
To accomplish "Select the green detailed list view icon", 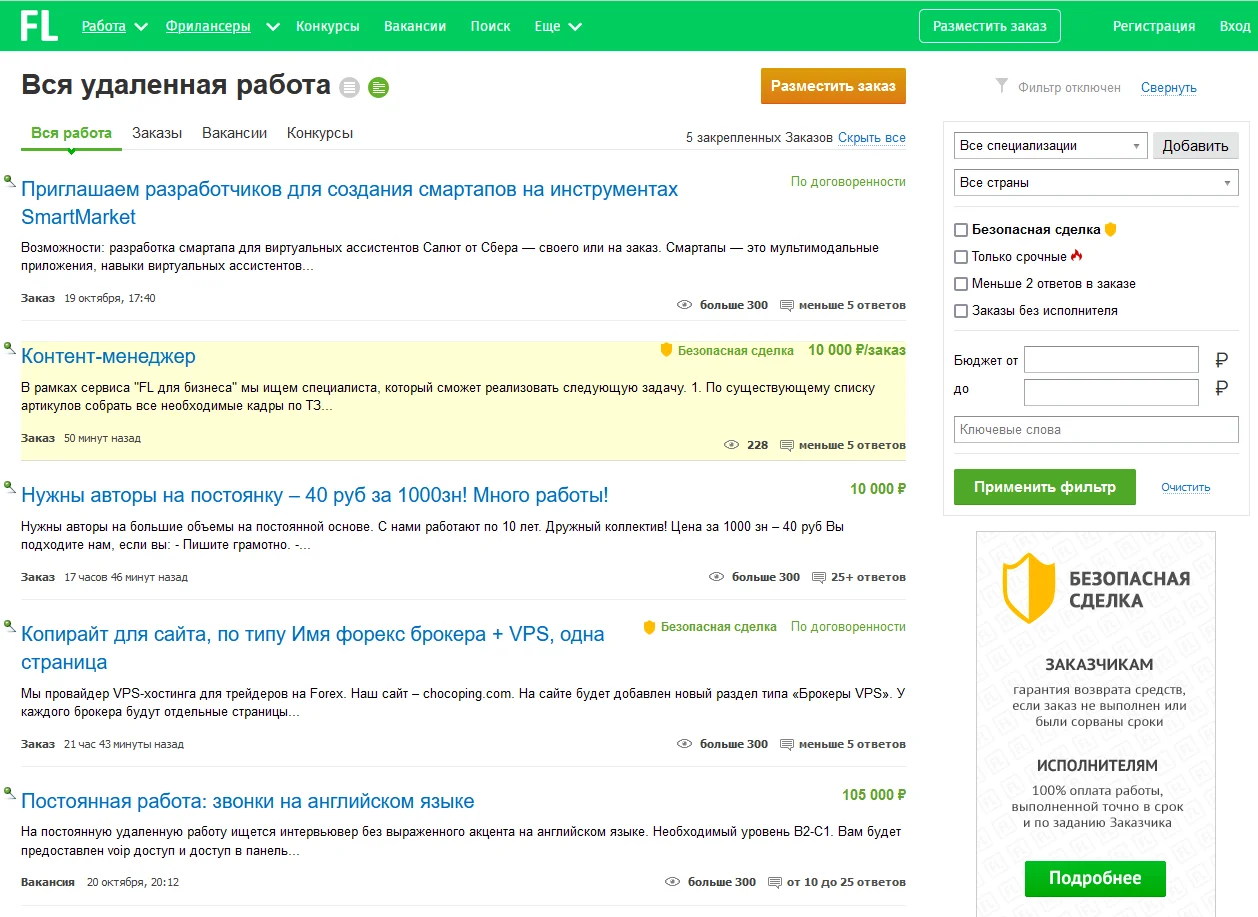I will pos(378,88).
